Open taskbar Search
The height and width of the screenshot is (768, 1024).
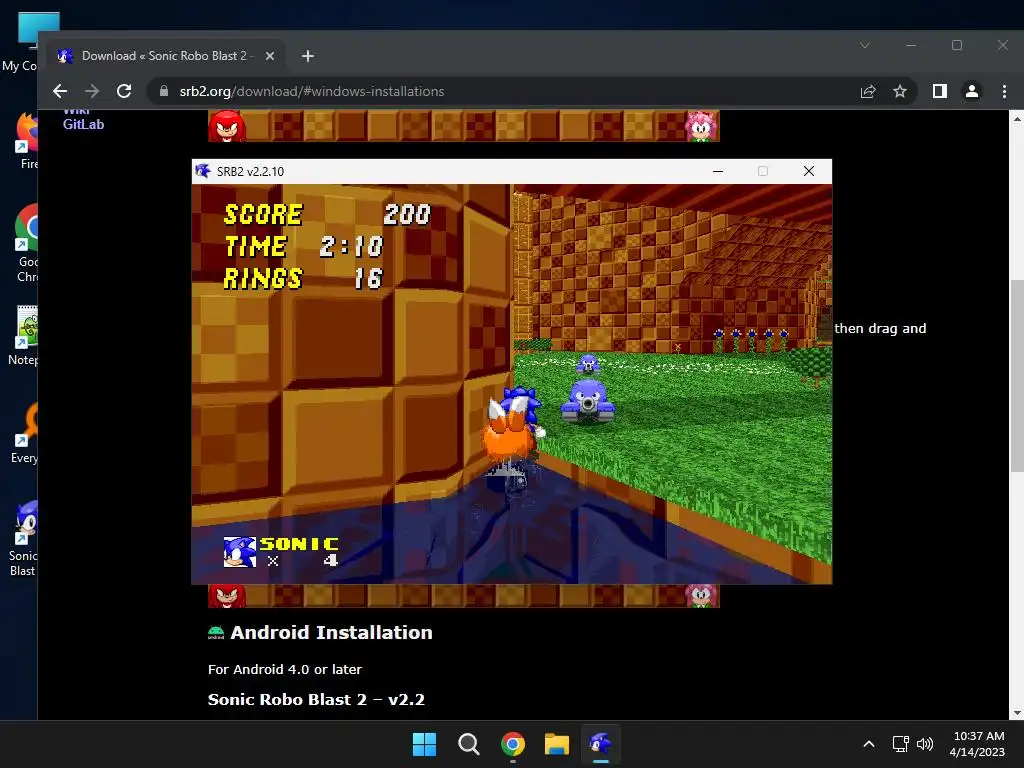(x=468, y=744)
